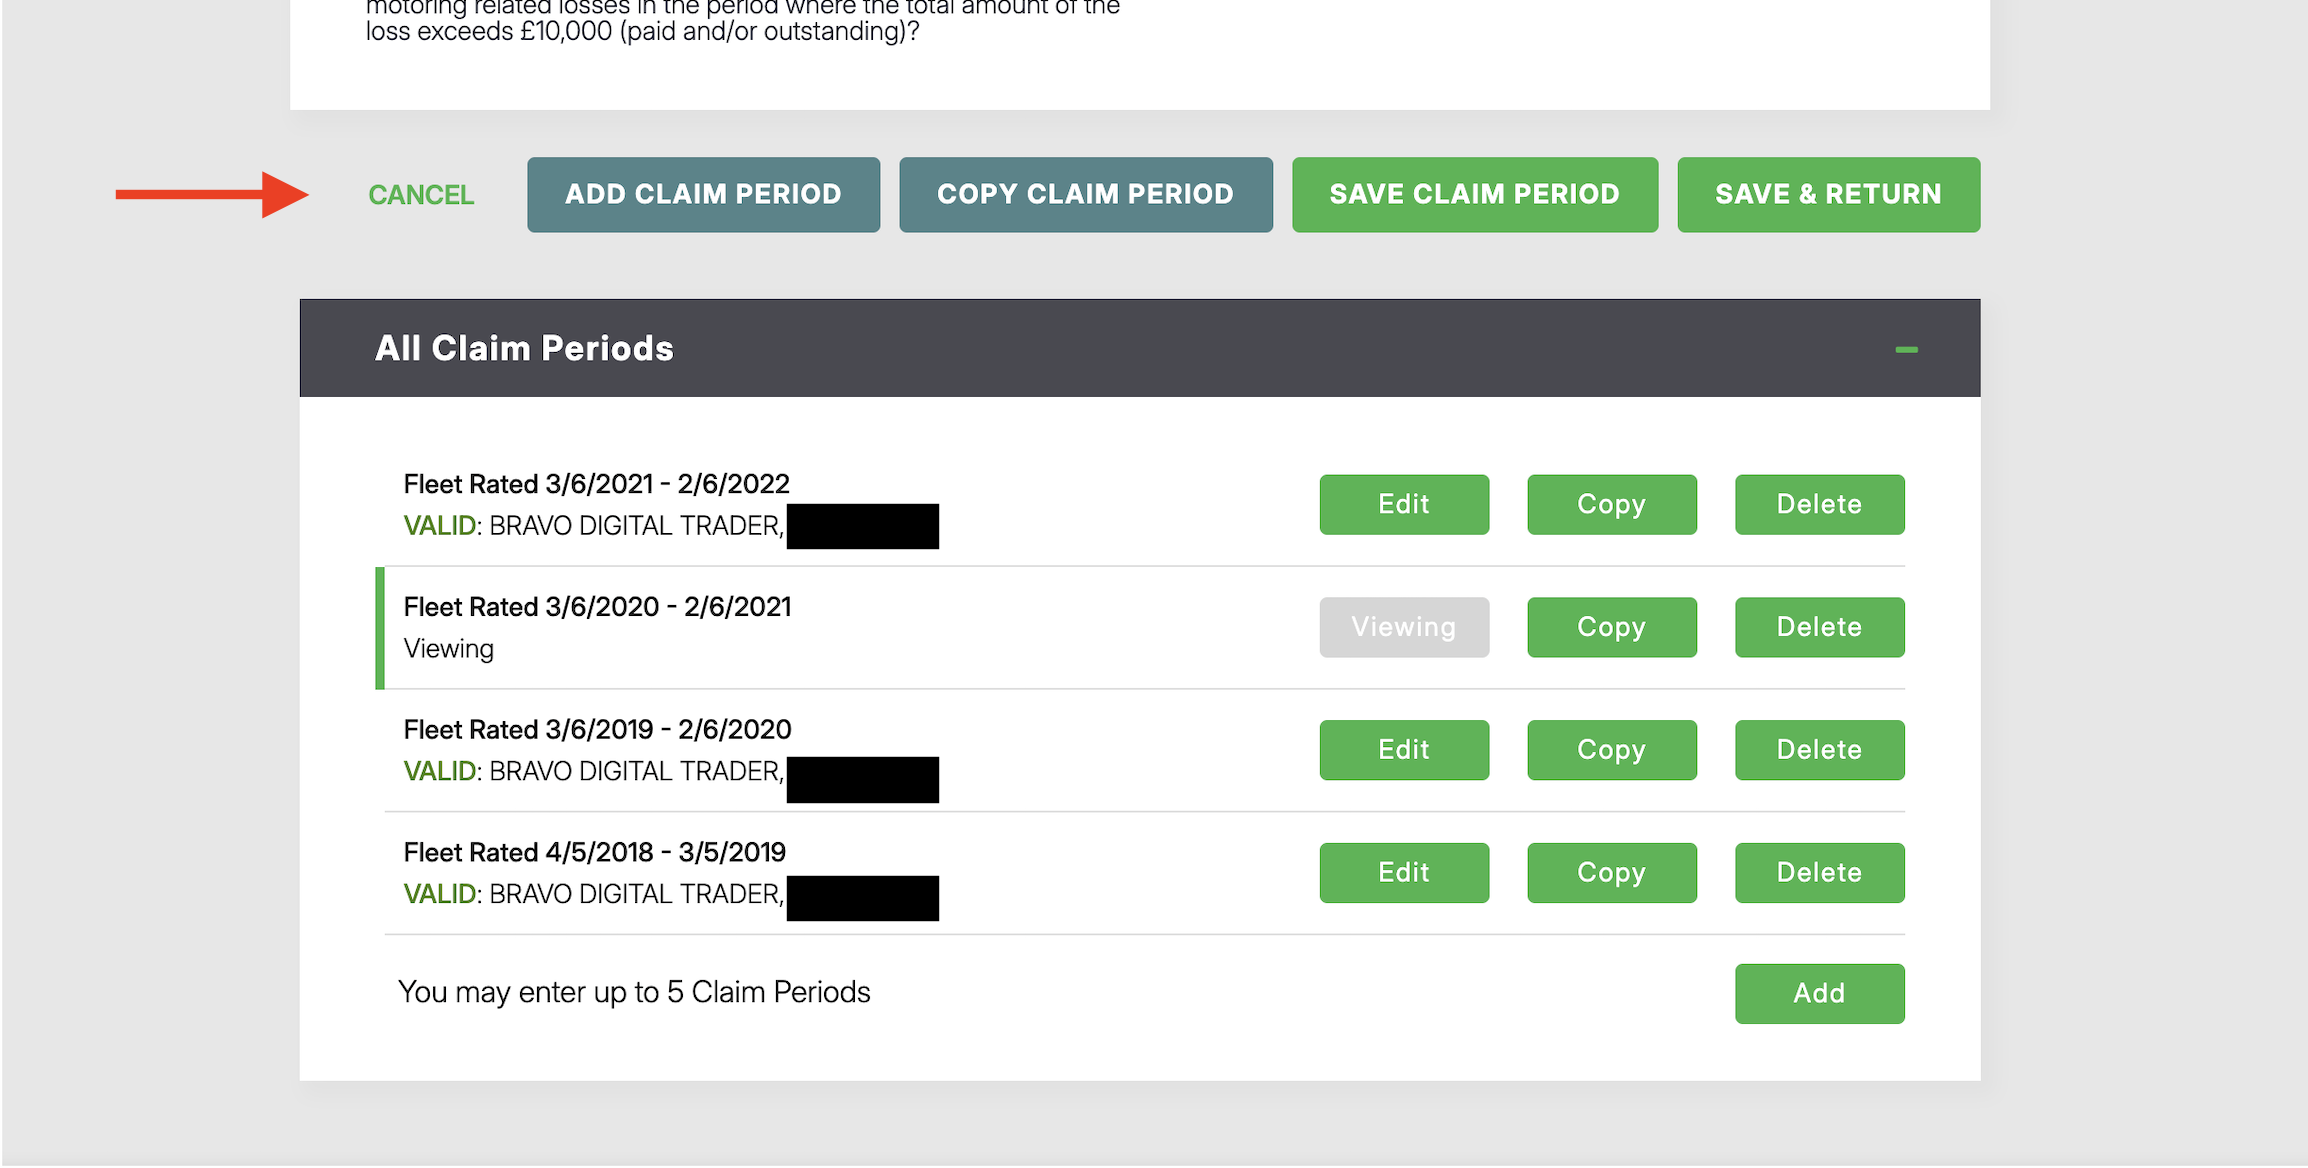Image resolution: width=2308 pixels, height=1168 pixels.
Task: Edit the 3/6/2019 - 2/6/2020 claim period
Action: tap(1403, 750)
